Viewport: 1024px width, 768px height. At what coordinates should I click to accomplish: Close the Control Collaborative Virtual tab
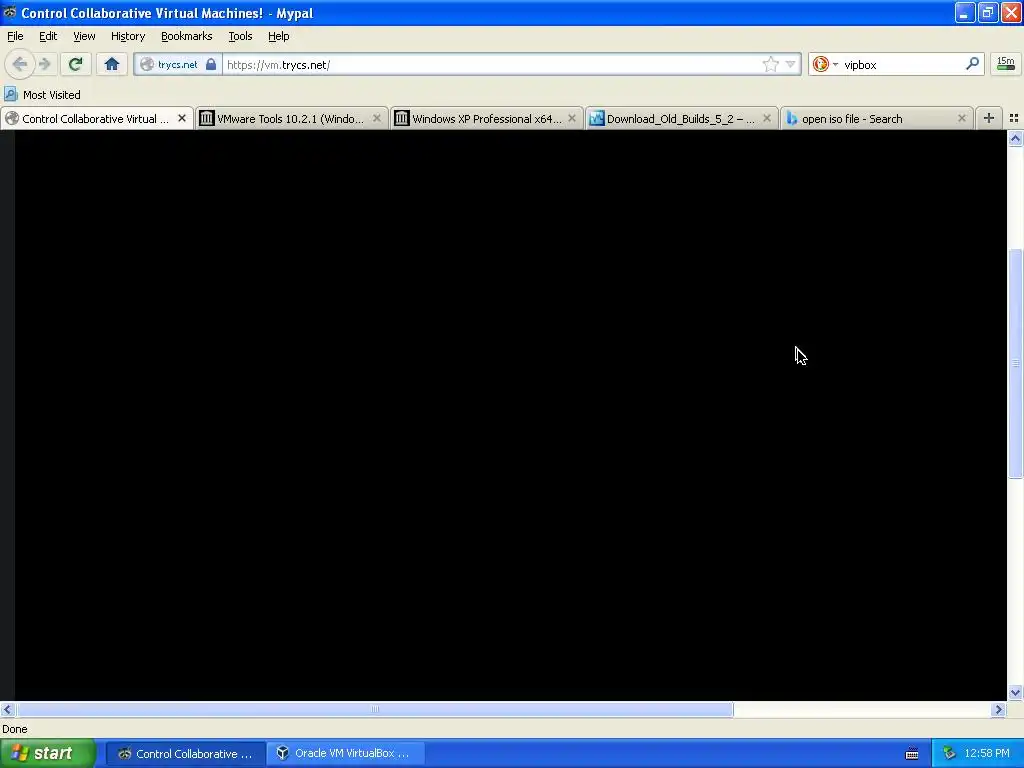click(182, 118)
